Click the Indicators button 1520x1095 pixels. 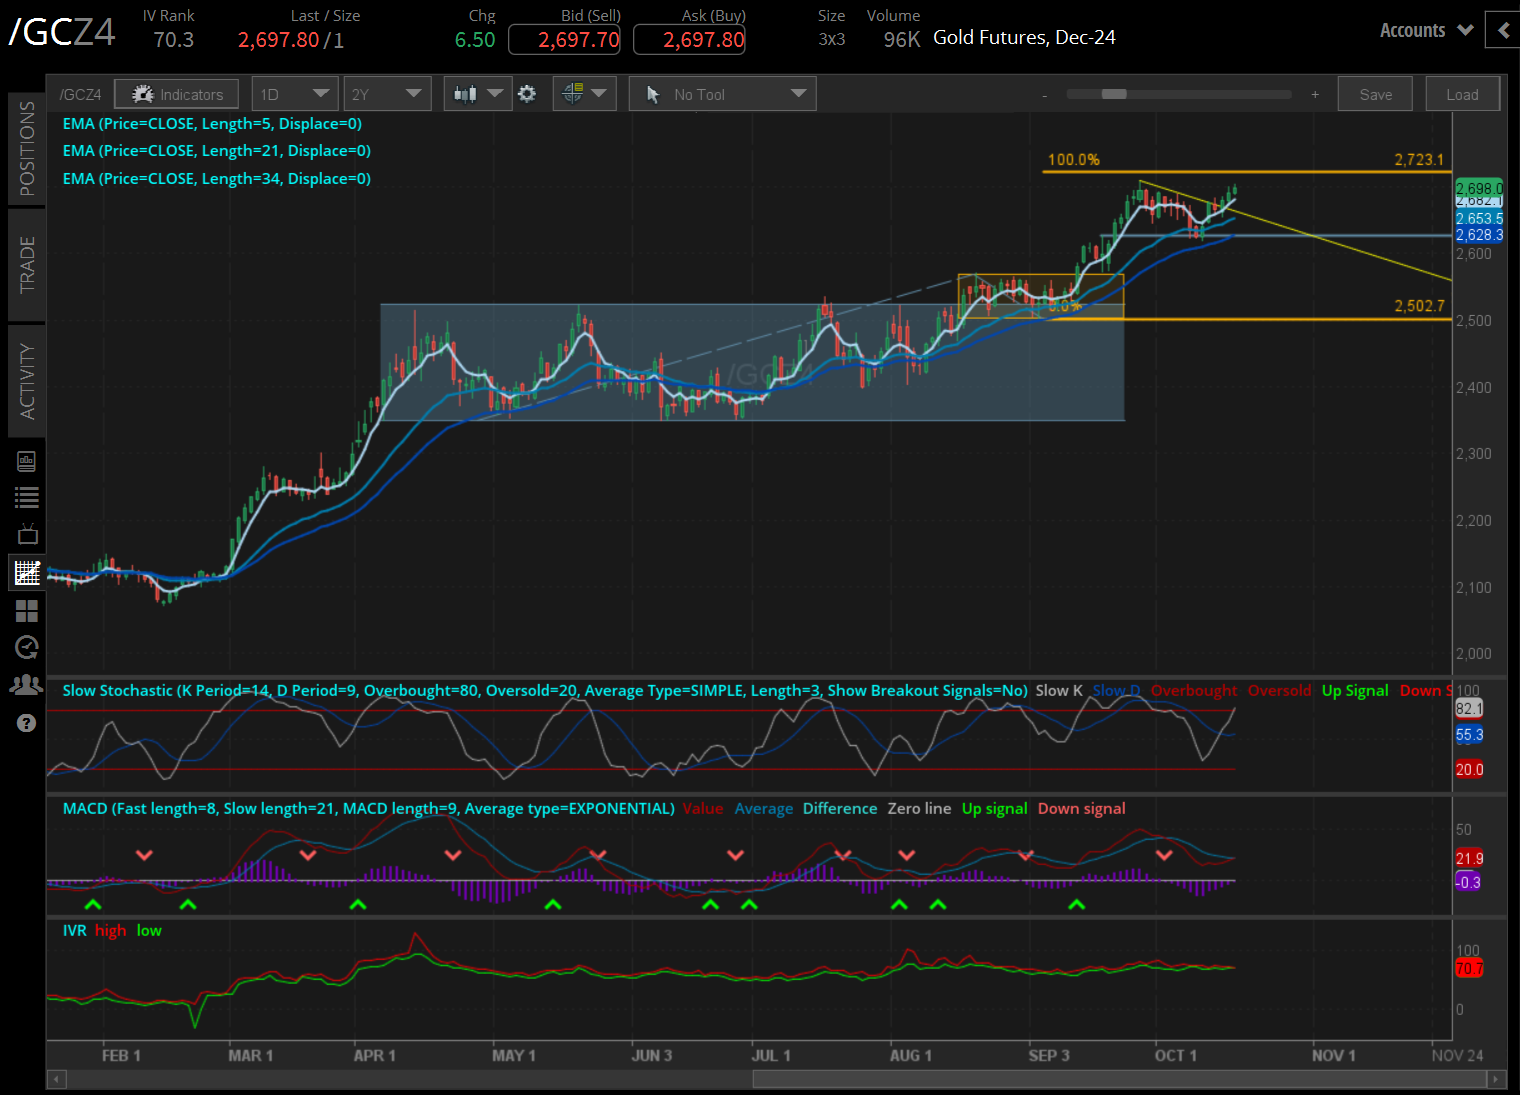177,94
